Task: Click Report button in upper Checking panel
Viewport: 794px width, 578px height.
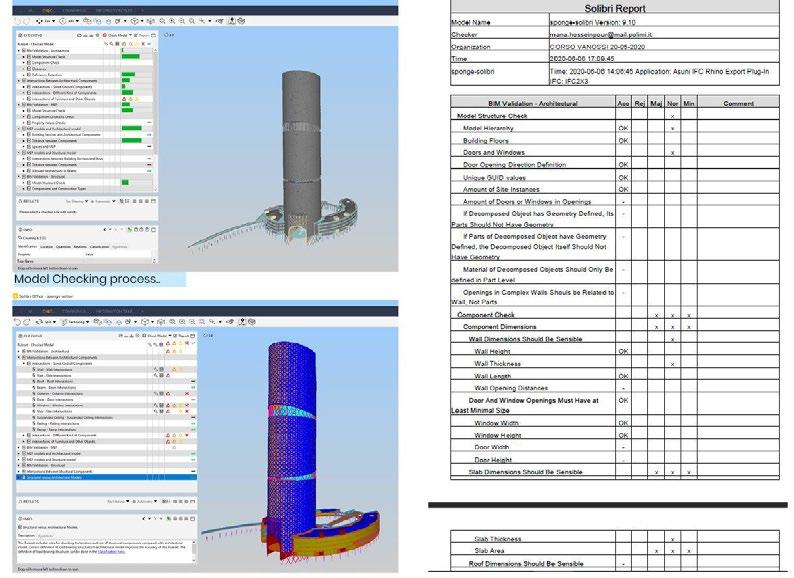Action: point(143,35)
